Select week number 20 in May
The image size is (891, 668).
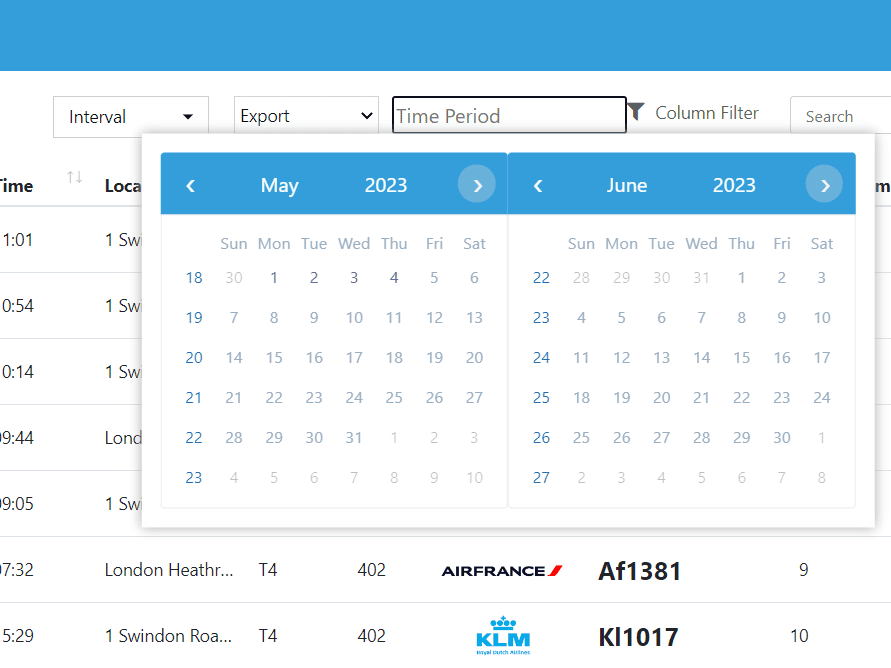tap(194, 358)
